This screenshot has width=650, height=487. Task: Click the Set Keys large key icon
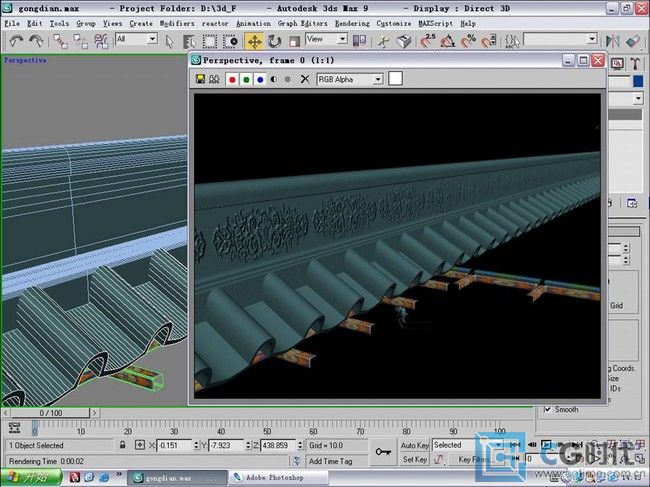(x=383, y=452)
